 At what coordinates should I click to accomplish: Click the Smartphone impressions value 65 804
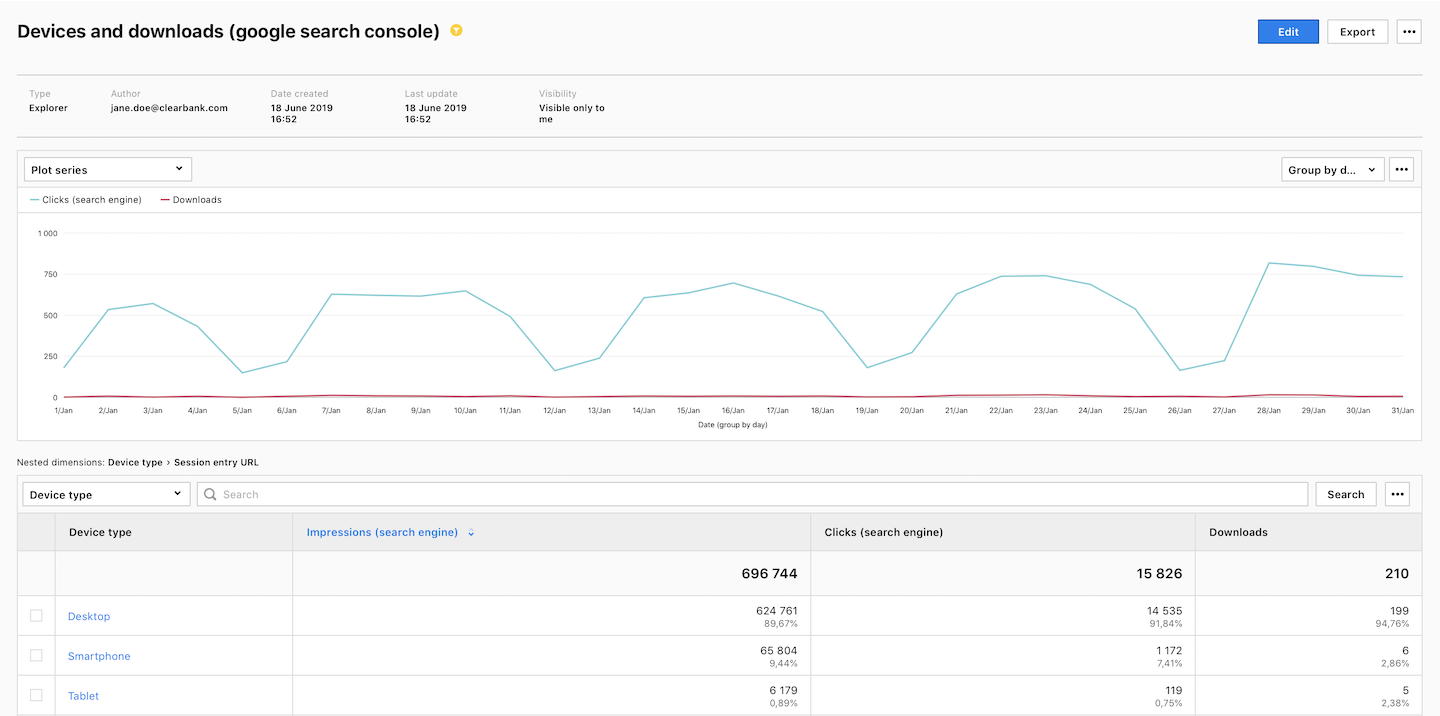click(779, 650)
